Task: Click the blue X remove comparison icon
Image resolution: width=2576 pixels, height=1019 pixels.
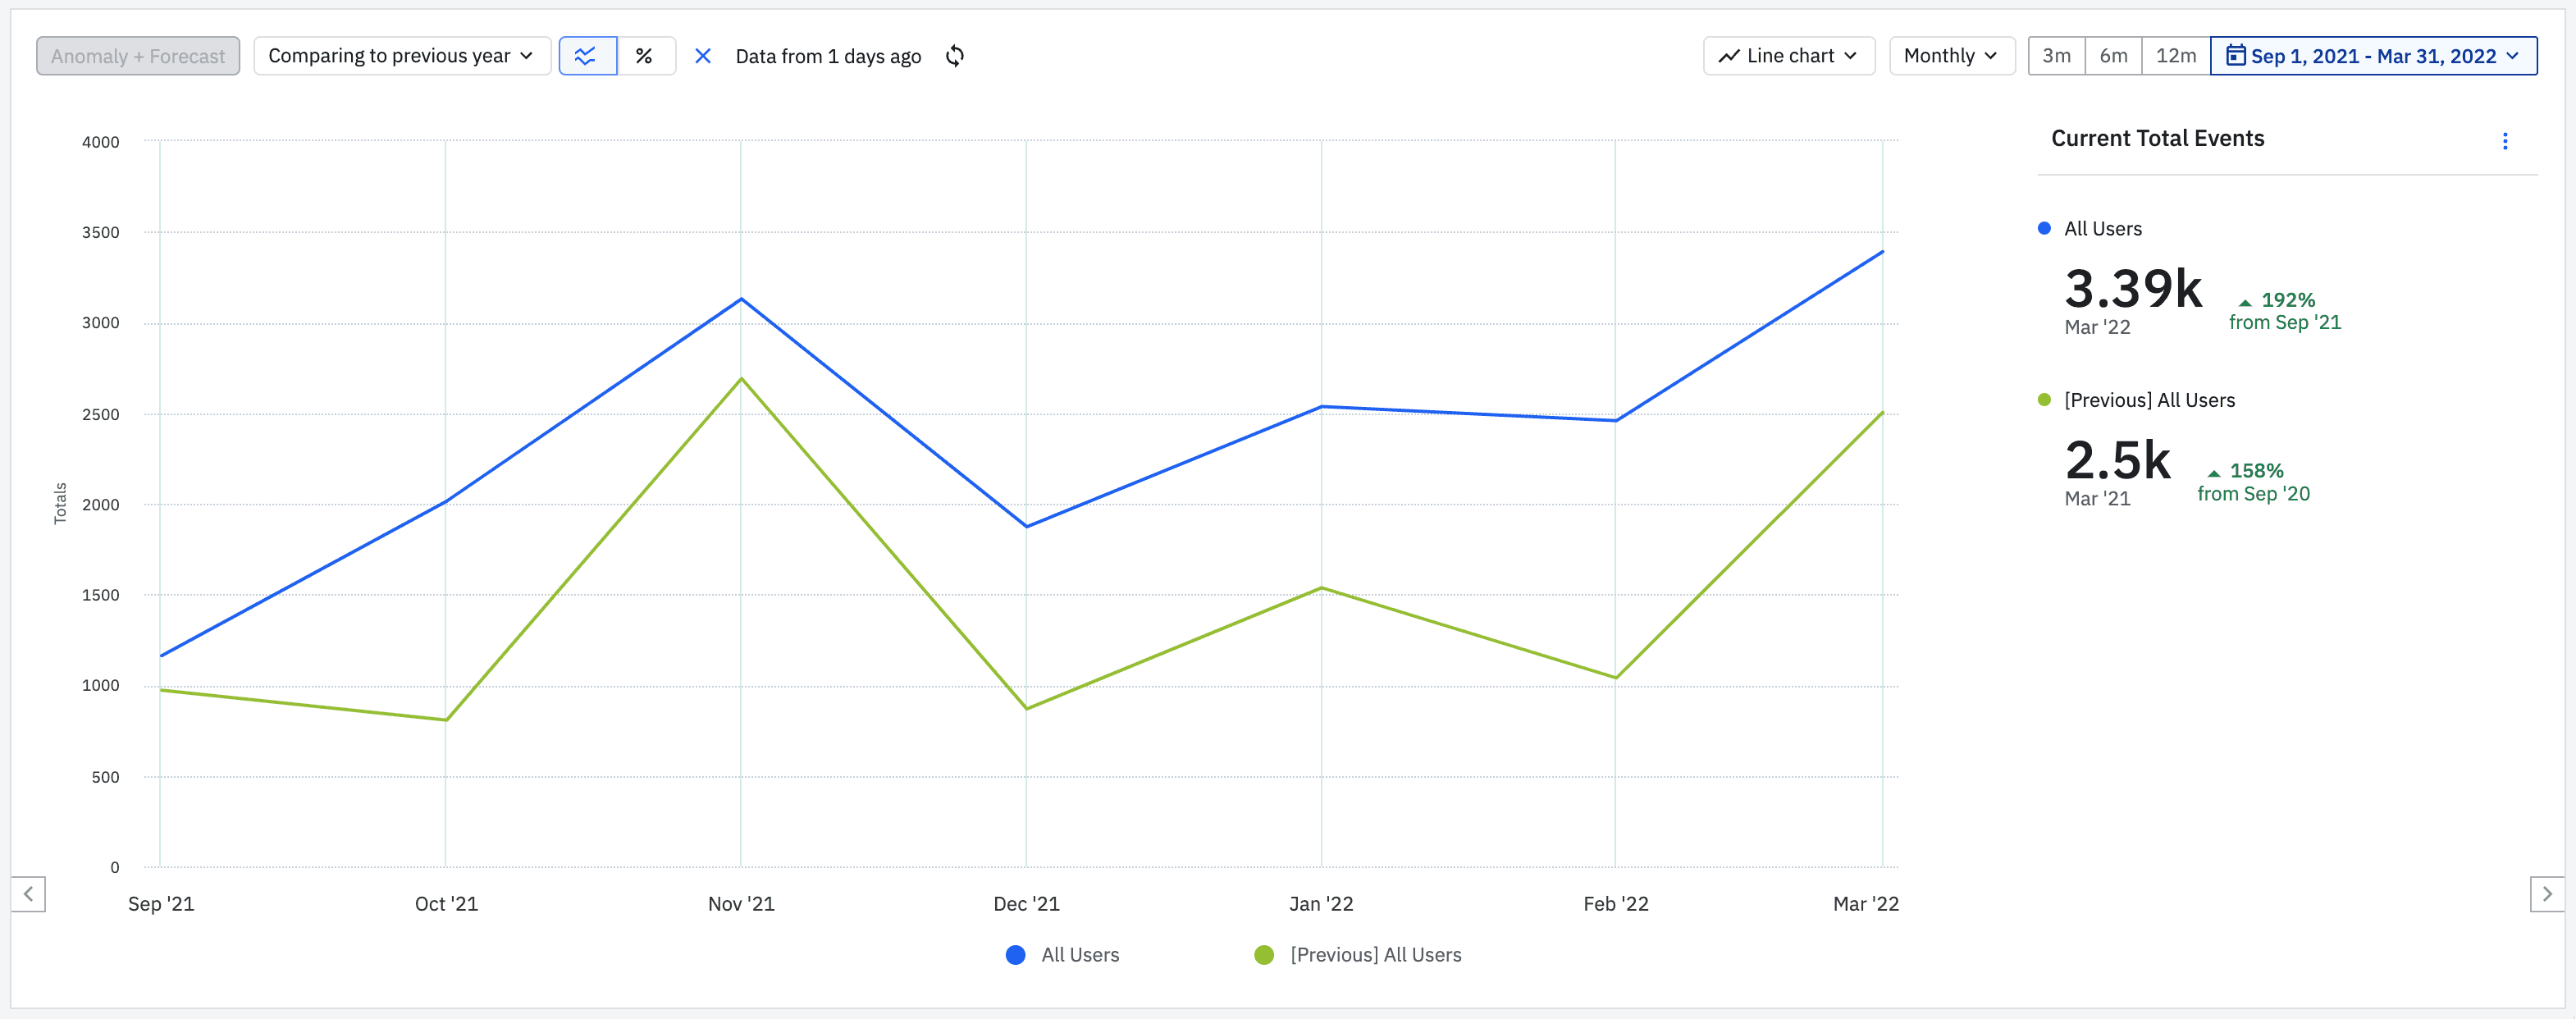Action: (703, 56)
